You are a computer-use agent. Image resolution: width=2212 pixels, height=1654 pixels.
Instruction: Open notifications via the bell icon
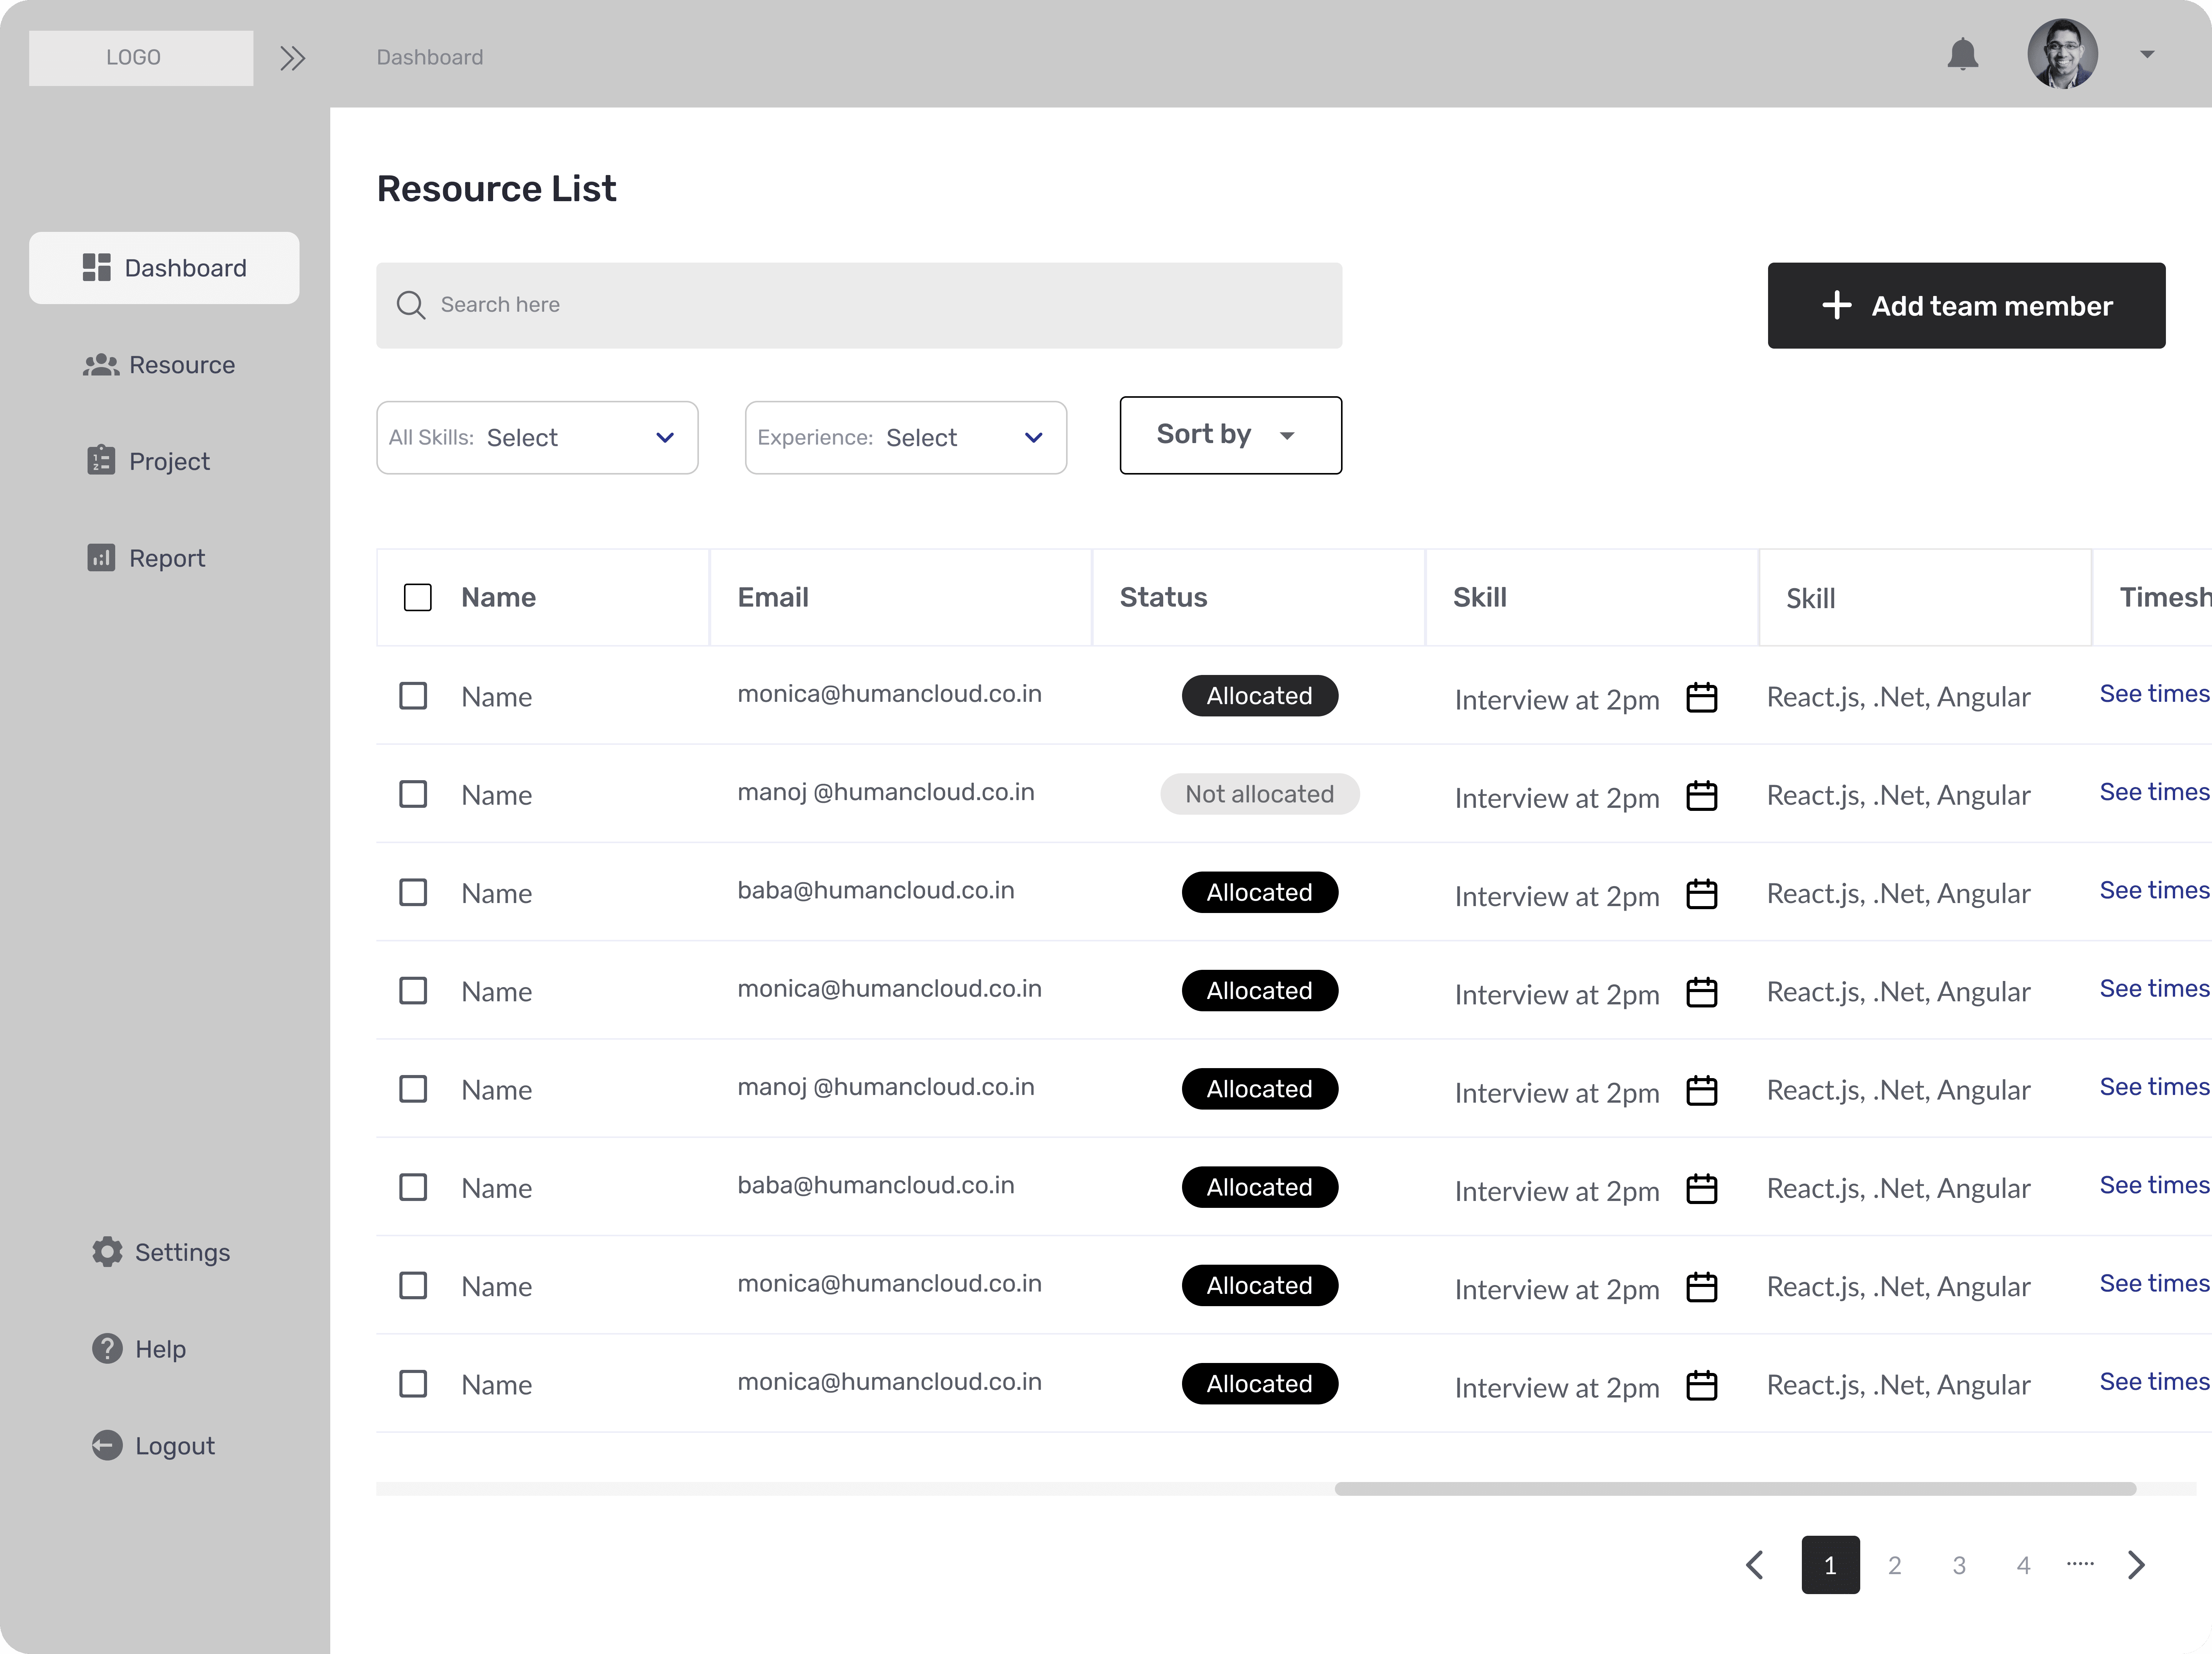point(1963,54)
